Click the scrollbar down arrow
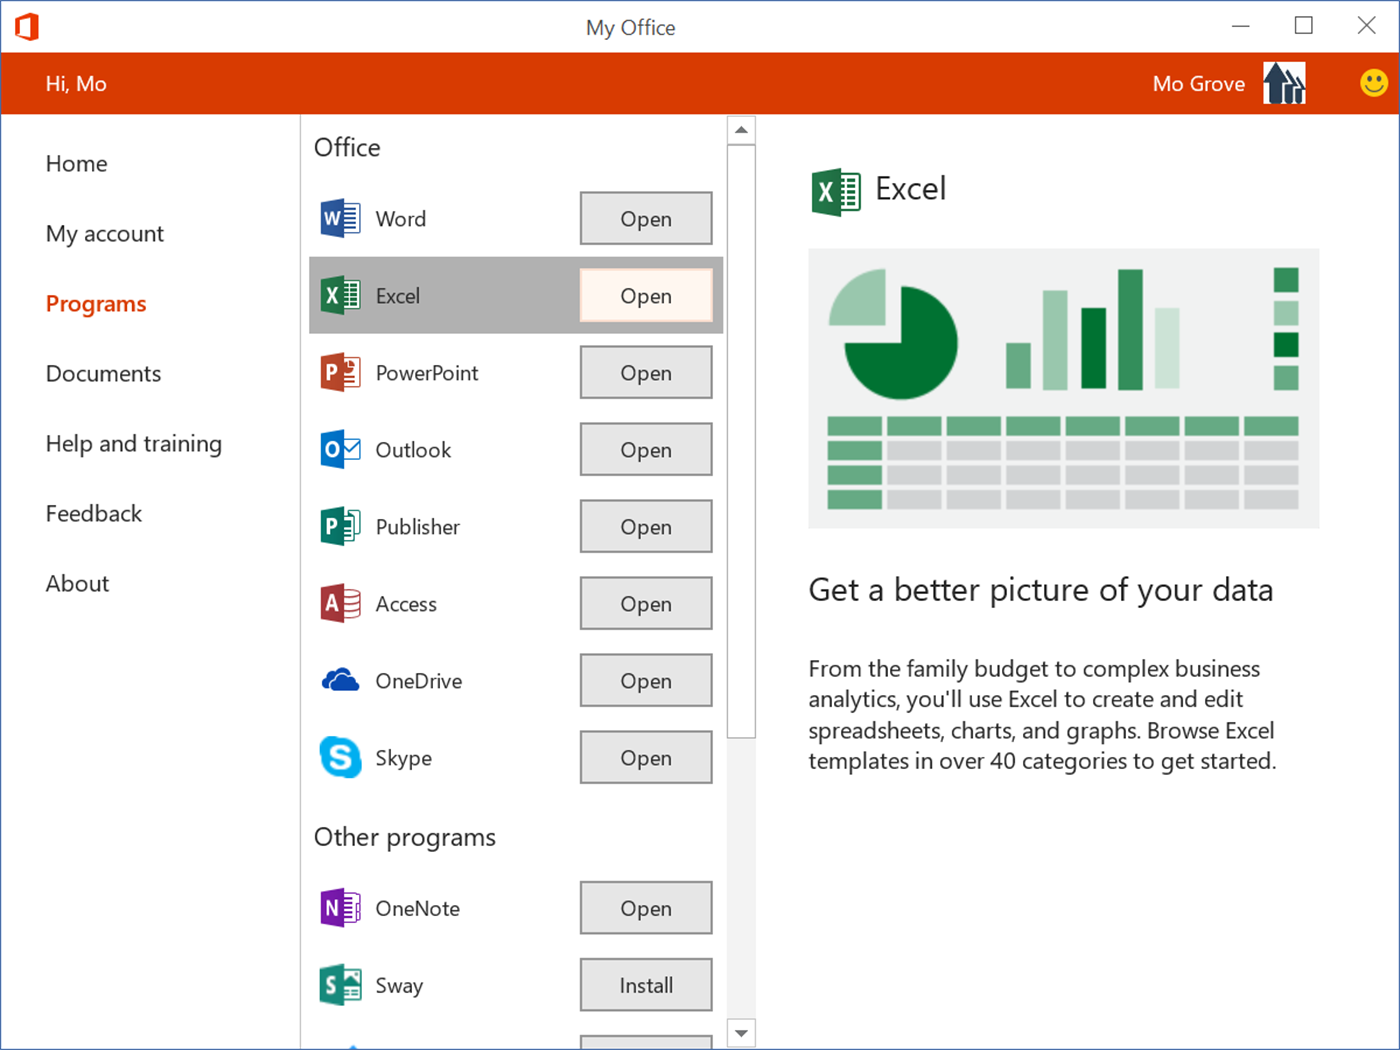The height and width of the screenshot is (1050, 1400). click(741, 1033)
